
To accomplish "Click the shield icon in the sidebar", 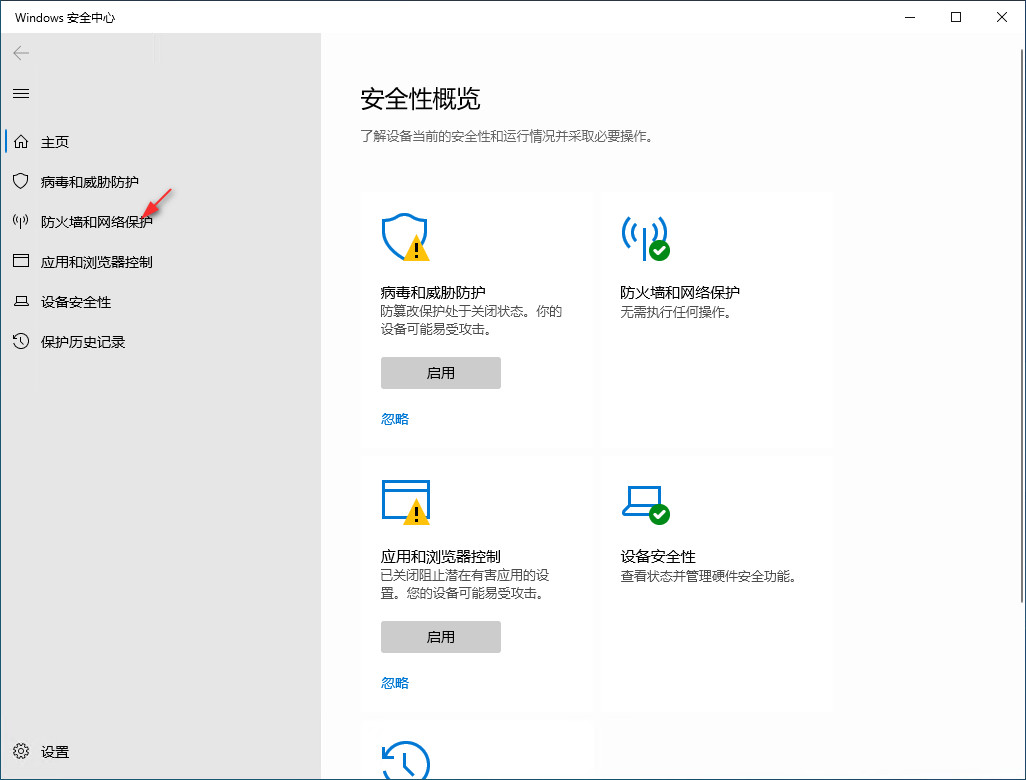I will pos(21,181).
